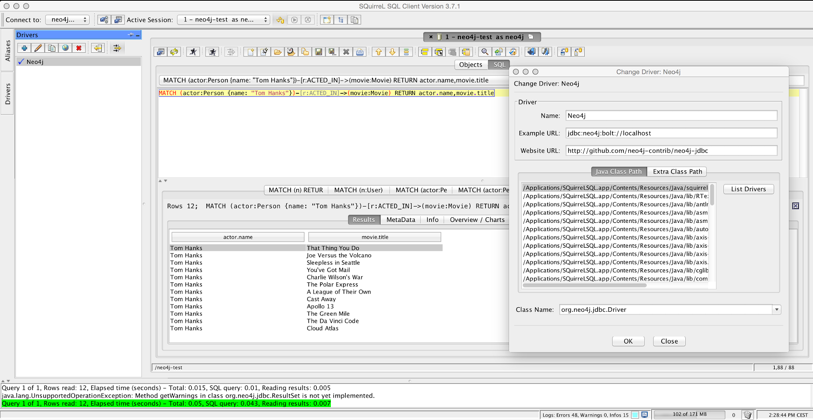Click the show driver file icon with yellow arrow
Viewport: 813px width, 420px height.
pyautogui.click(x=97, y=48)
